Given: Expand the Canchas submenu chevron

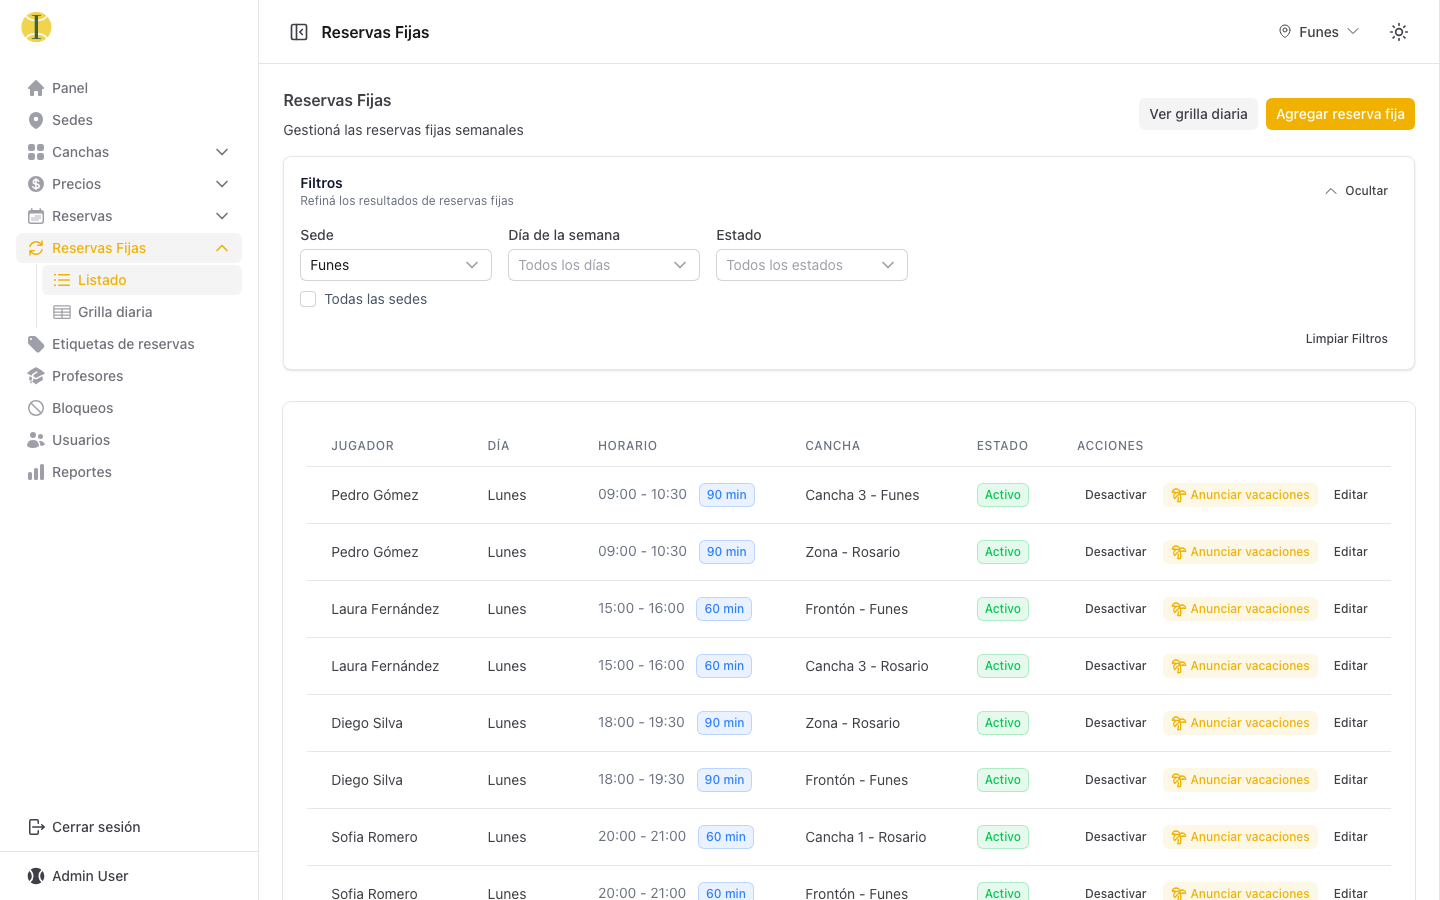Looking at the screenshot, I should (x=222, y=152).
